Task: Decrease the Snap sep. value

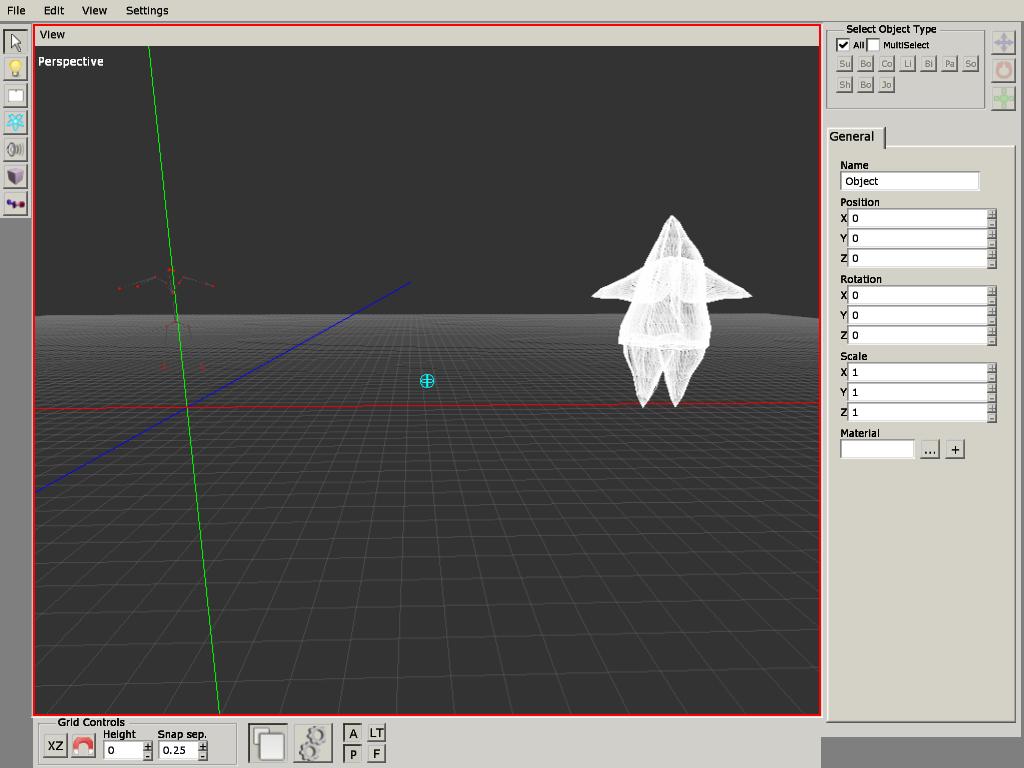Action: tap(204, 755)
